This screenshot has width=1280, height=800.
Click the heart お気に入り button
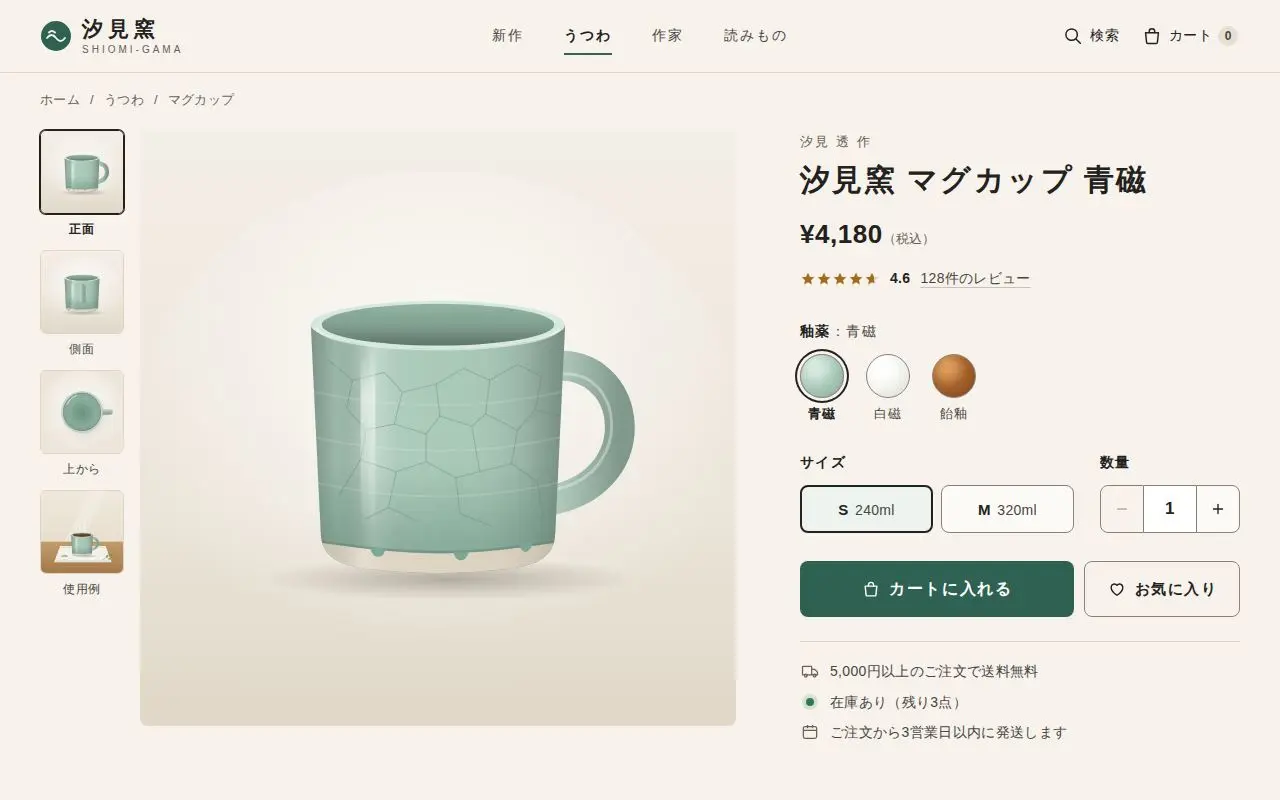click(x=1162, y=589)
